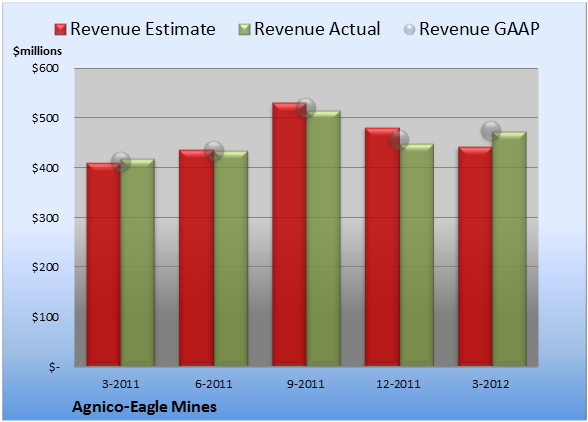The width and height of the screenshot is (588, 422).
Task: Select the green actual bar for 12-2011
Action: 417,255
